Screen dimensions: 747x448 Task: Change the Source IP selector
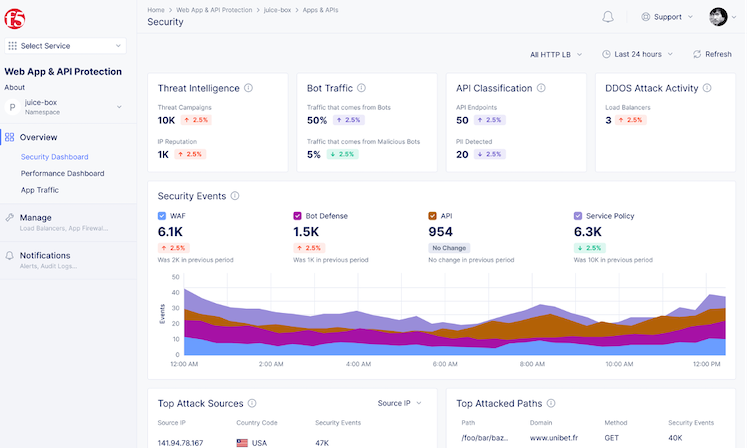pyautogui.click(x=399, y=403)
